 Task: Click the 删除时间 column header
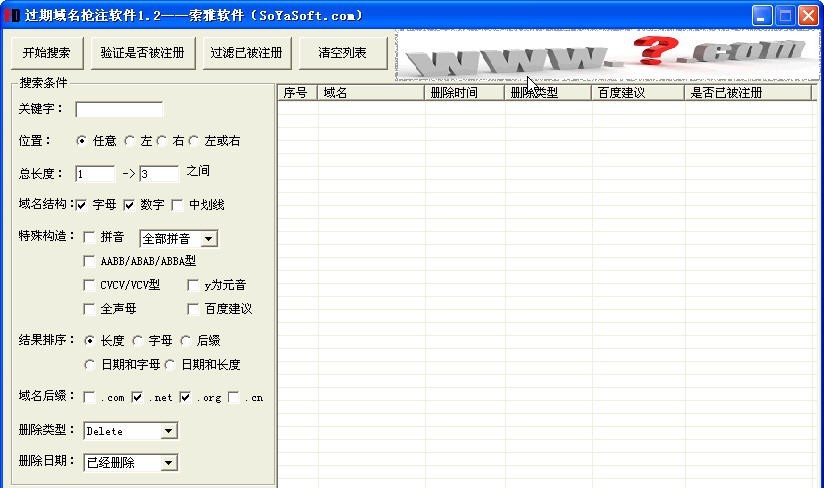pos(465,93)
